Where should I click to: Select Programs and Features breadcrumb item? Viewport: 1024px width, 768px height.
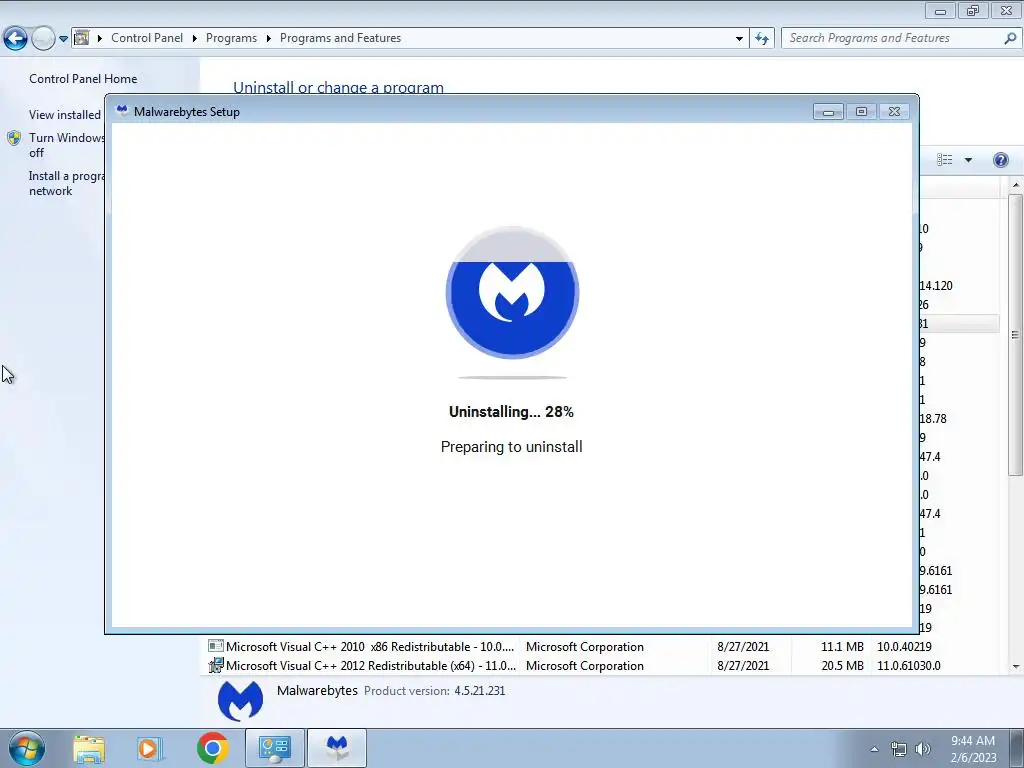pyautogui.click(x=340, y=38)
